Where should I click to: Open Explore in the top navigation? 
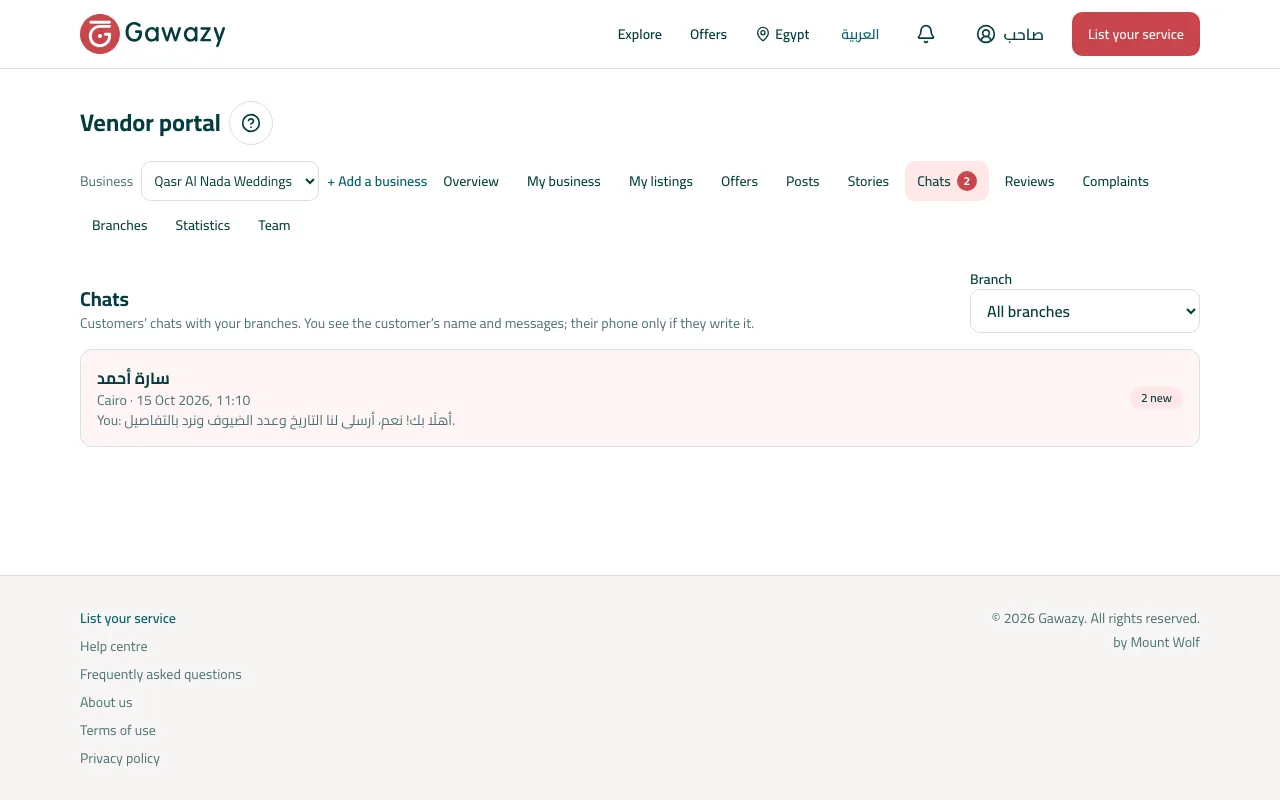[x=640, y=34]
